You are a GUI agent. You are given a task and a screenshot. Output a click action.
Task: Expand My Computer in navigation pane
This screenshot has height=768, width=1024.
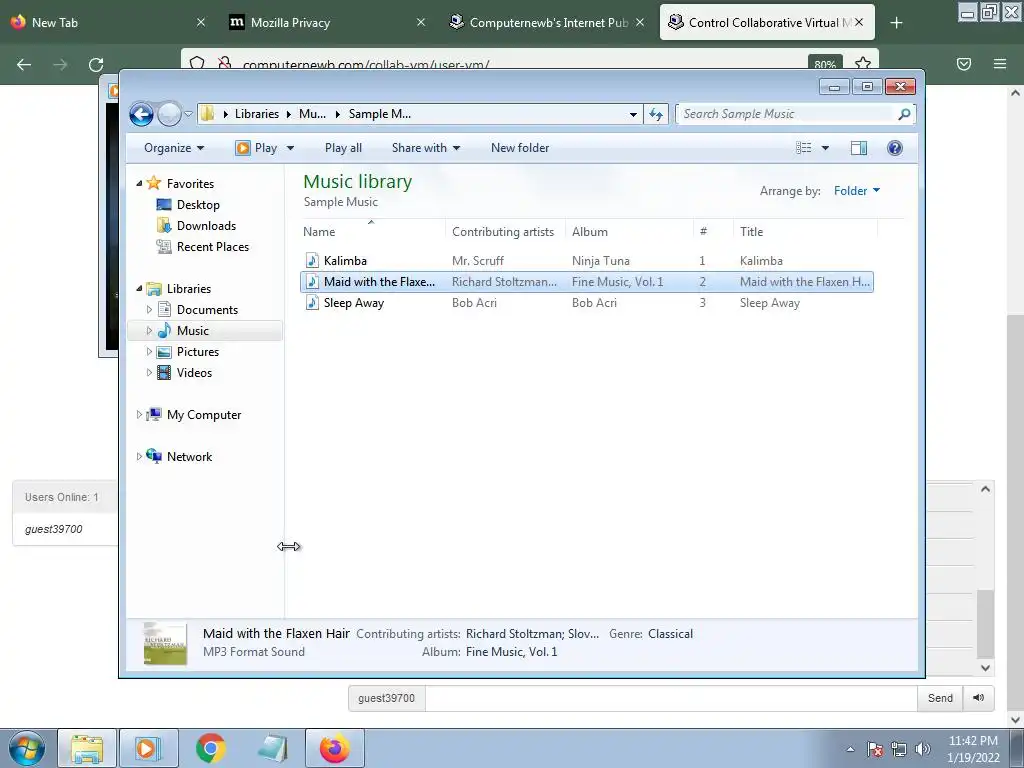pyautogui.click(x=138, y=415)
